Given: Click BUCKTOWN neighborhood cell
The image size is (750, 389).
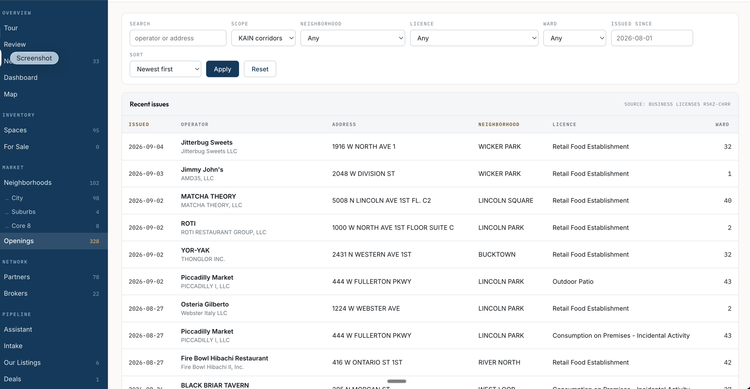Looking at the screenshot, I should pos(497,255).
